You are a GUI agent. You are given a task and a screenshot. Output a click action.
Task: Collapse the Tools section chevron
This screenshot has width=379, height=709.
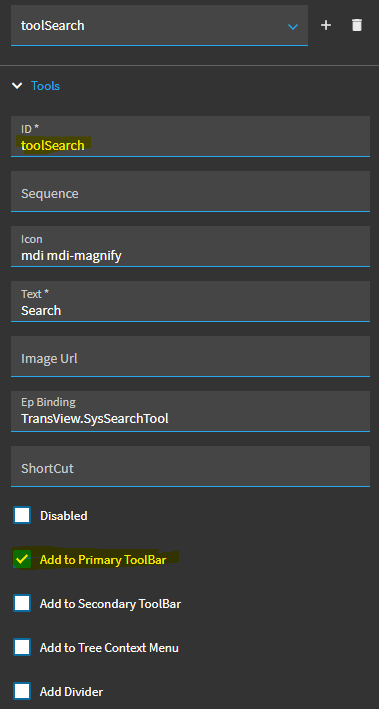tap(17, 85)
